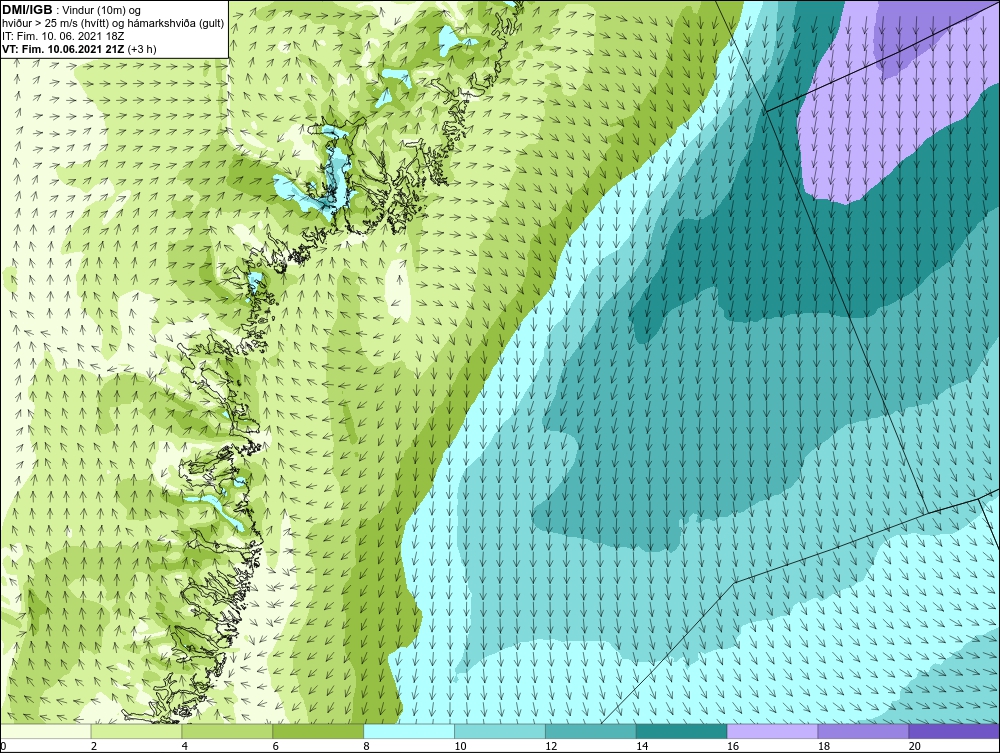Click the legend scale label "0"
The width and height of the screenshot is (1000, 753).
(x=4, y=746)
